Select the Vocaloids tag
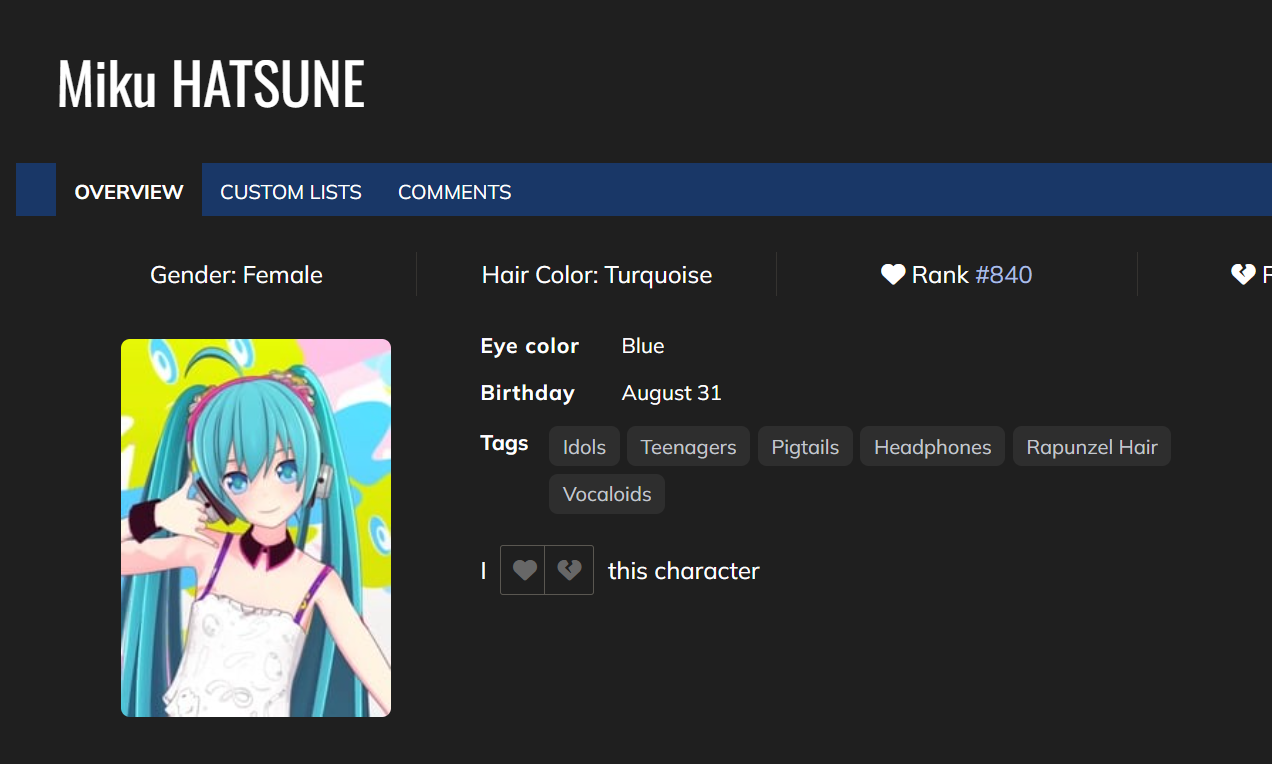 [607, 494]
